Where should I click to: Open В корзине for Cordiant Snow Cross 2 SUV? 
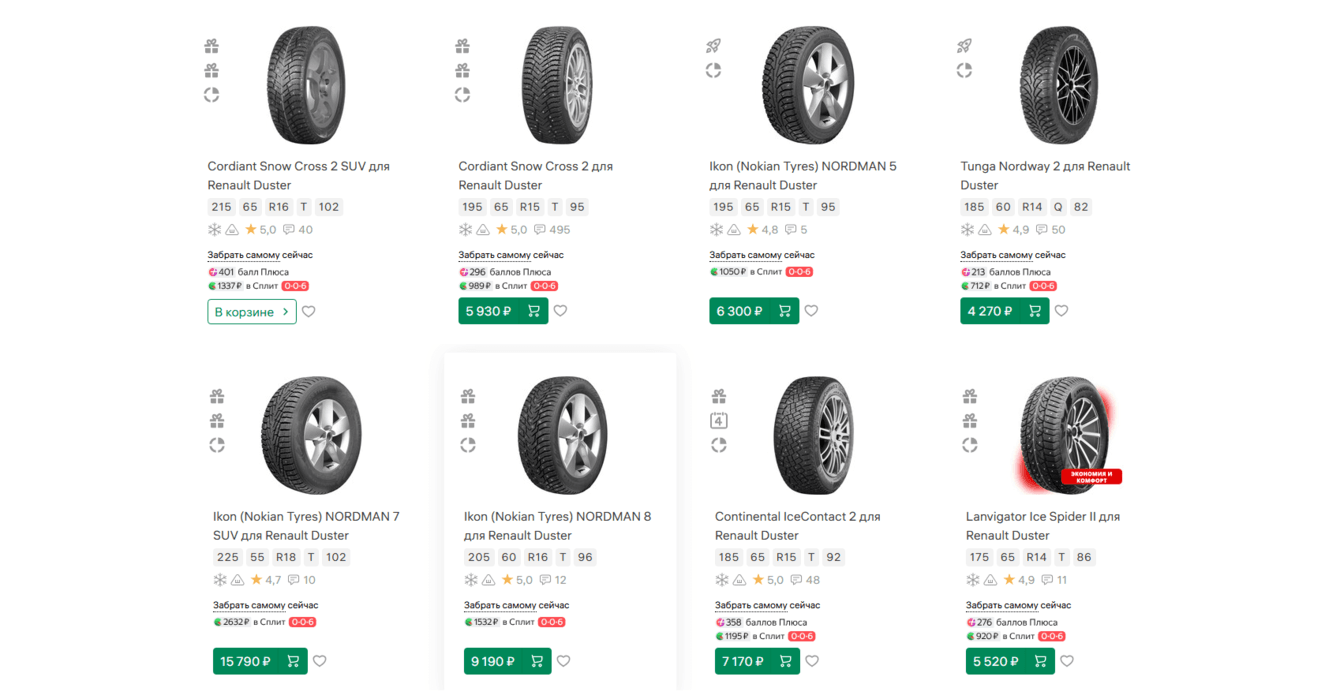click(x=252, y=312)
